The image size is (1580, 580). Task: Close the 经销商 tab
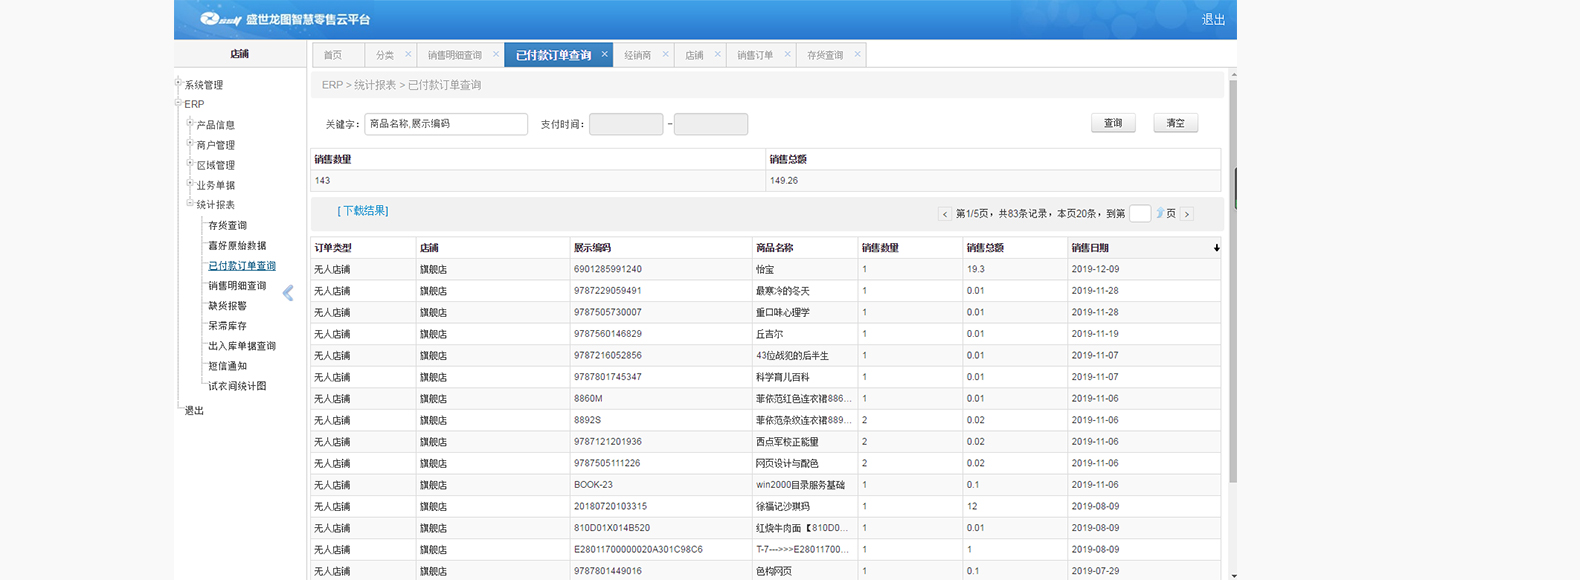coord(665,54)
